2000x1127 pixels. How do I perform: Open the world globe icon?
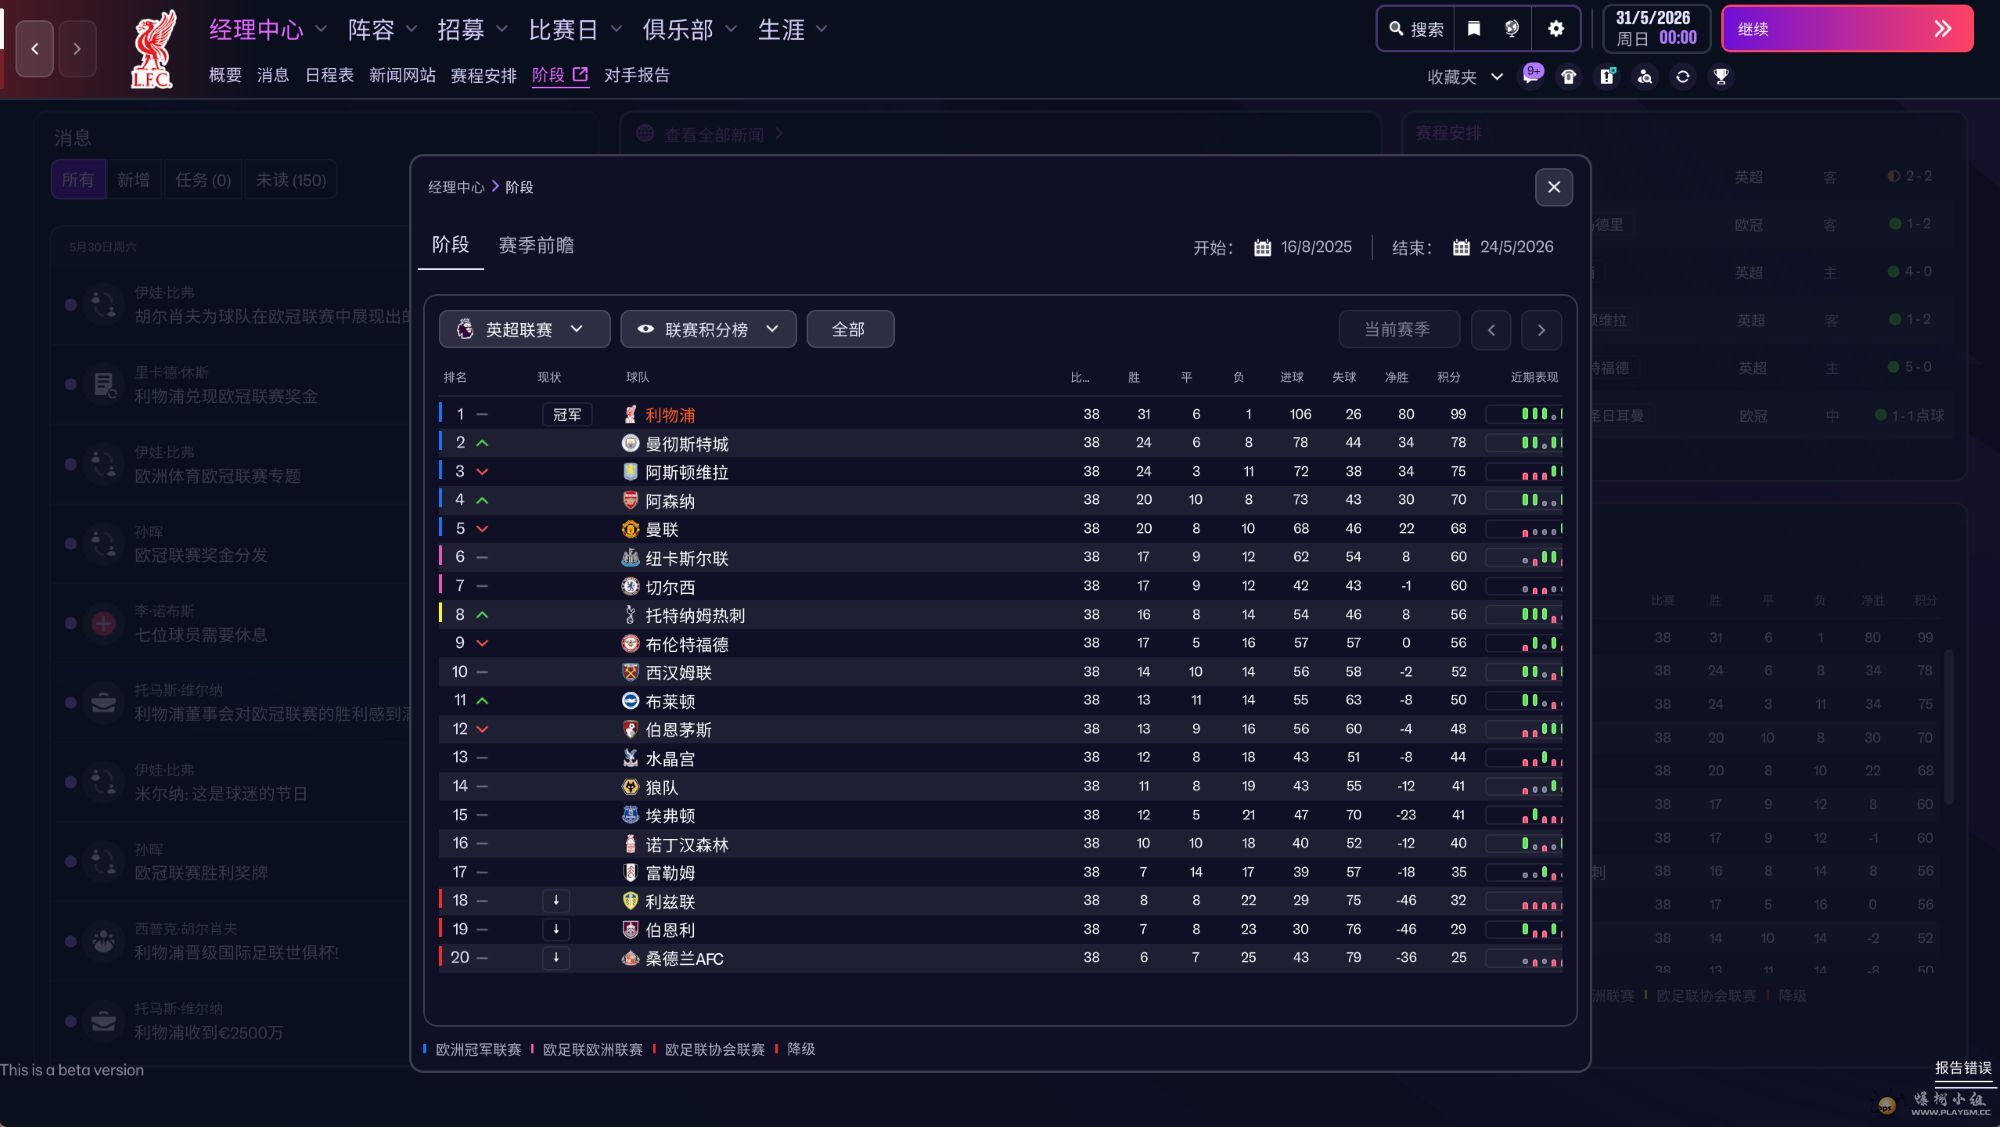click(1512, 29)
